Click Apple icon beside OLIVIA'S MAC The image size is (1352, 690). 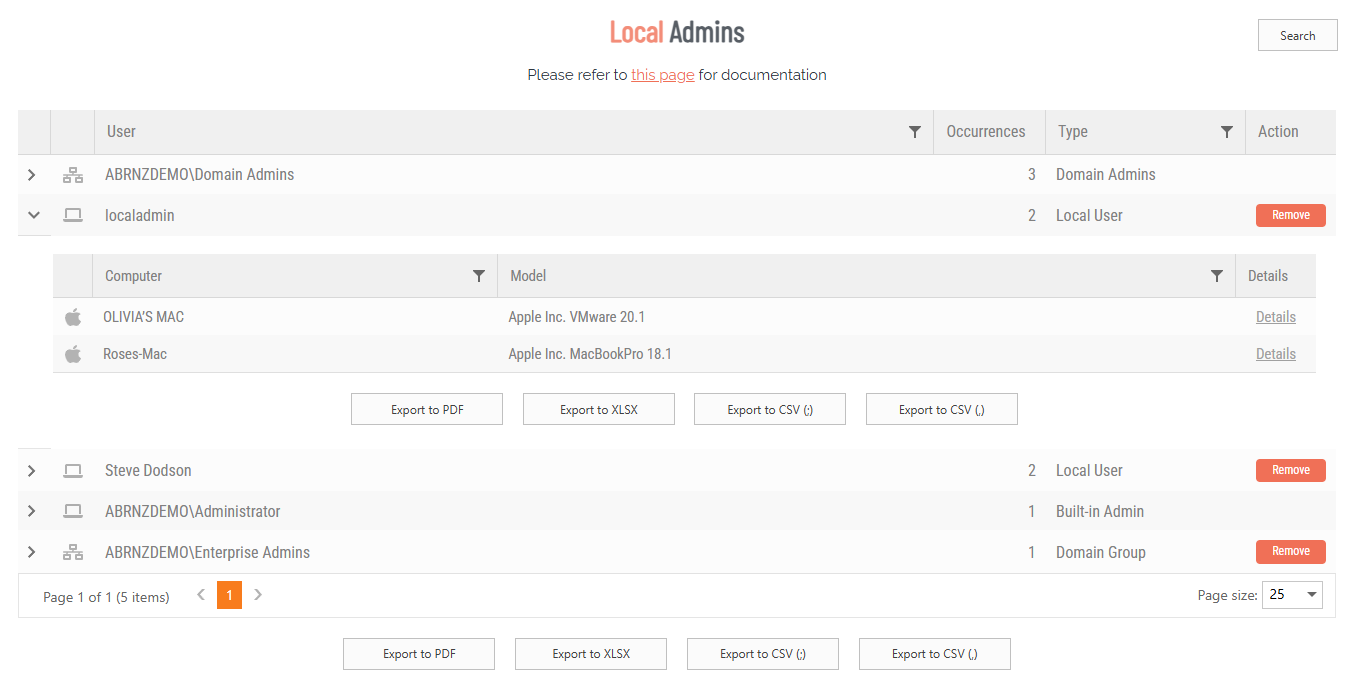point(73,317)
